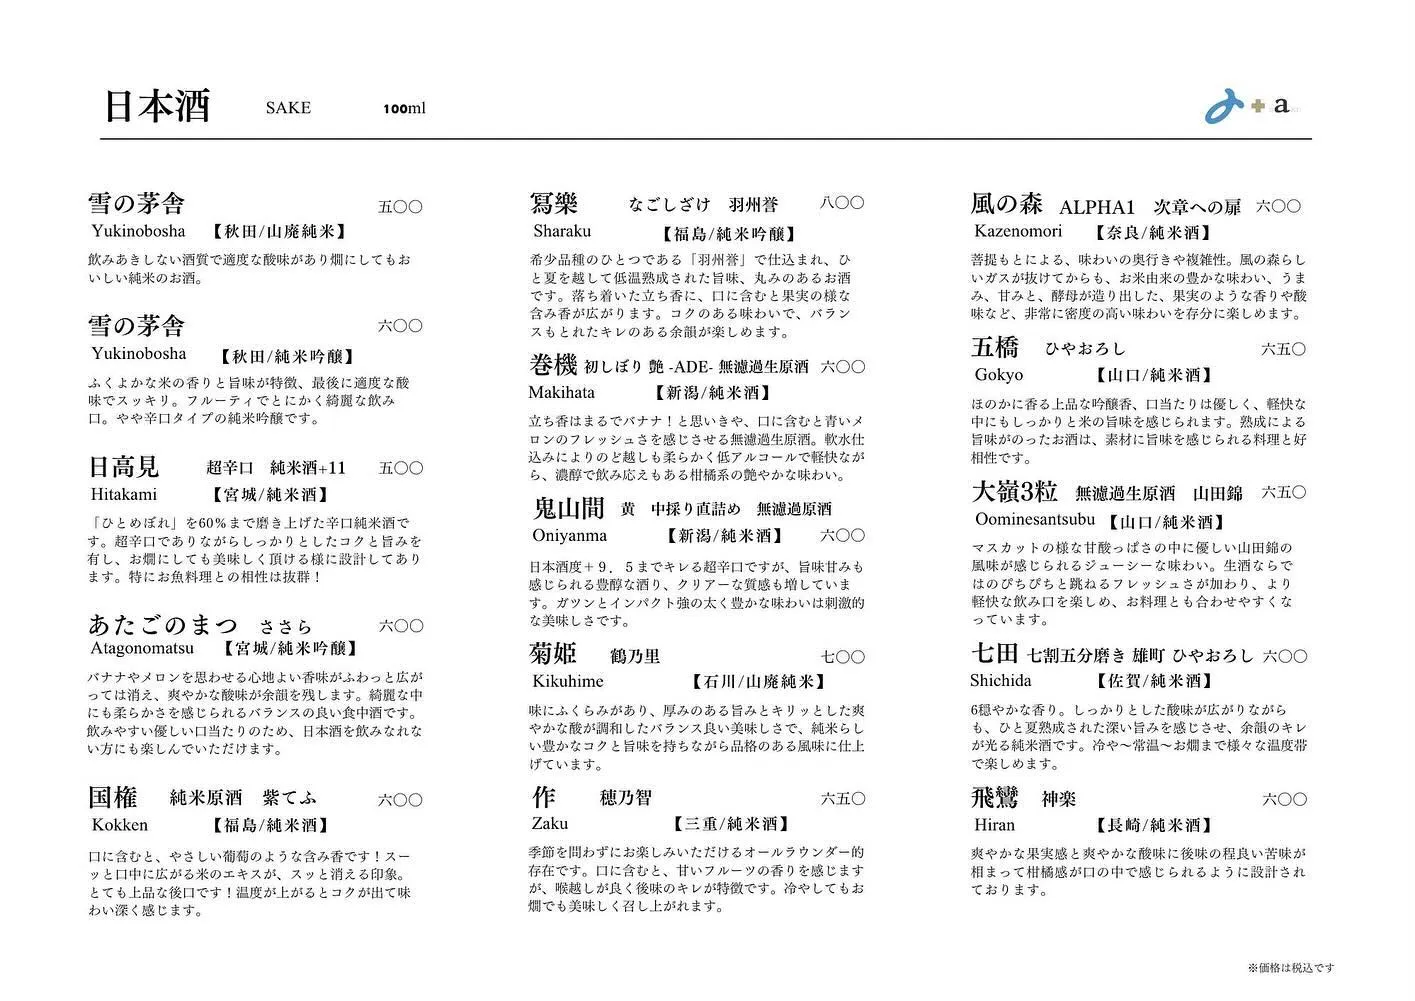Click the ※価格は税込です footnote
The height and width of the screenshot is (1001, 1415).
(1291, 968)
